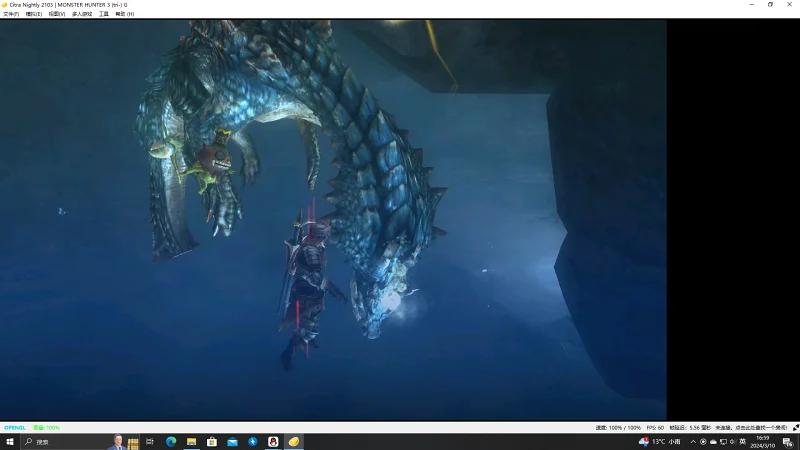
Task: Open the 多人游戏 menu
Action: click(82, 14)
